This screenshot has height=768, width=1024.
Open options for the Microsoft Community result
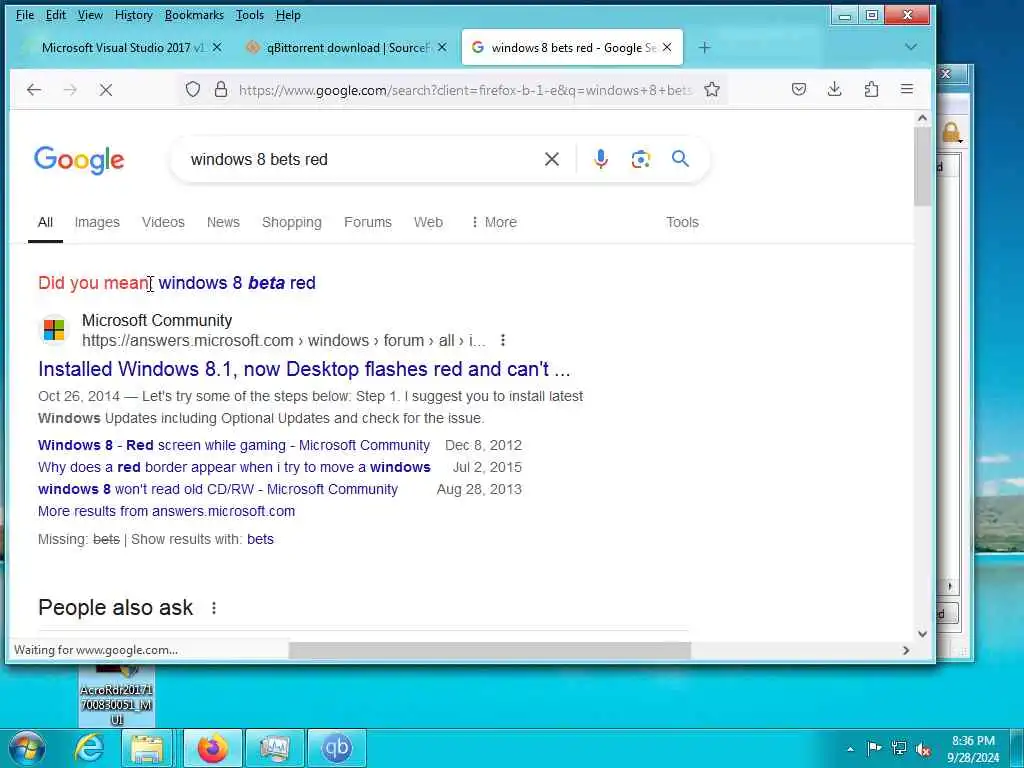(x=503, y=340)
